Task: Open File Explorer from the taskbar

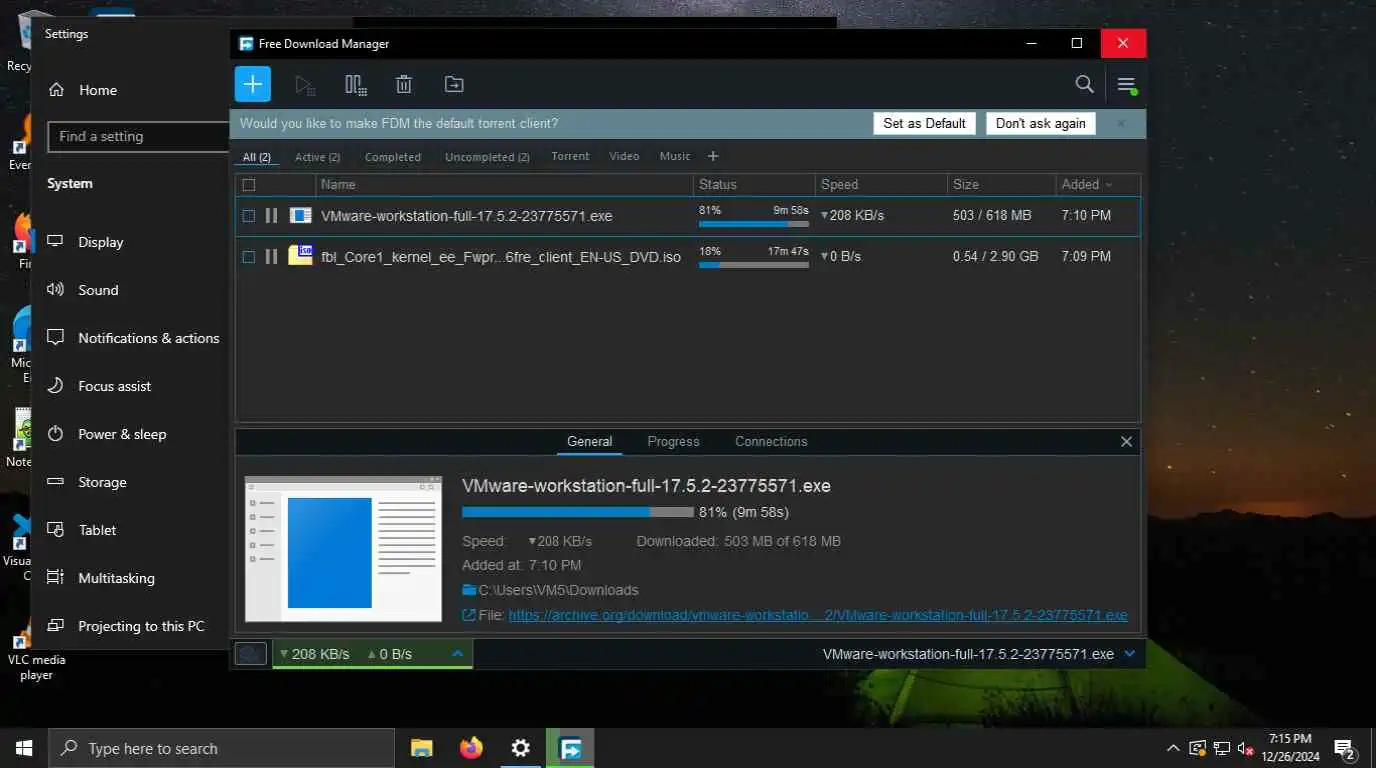Action: (422, 748)
